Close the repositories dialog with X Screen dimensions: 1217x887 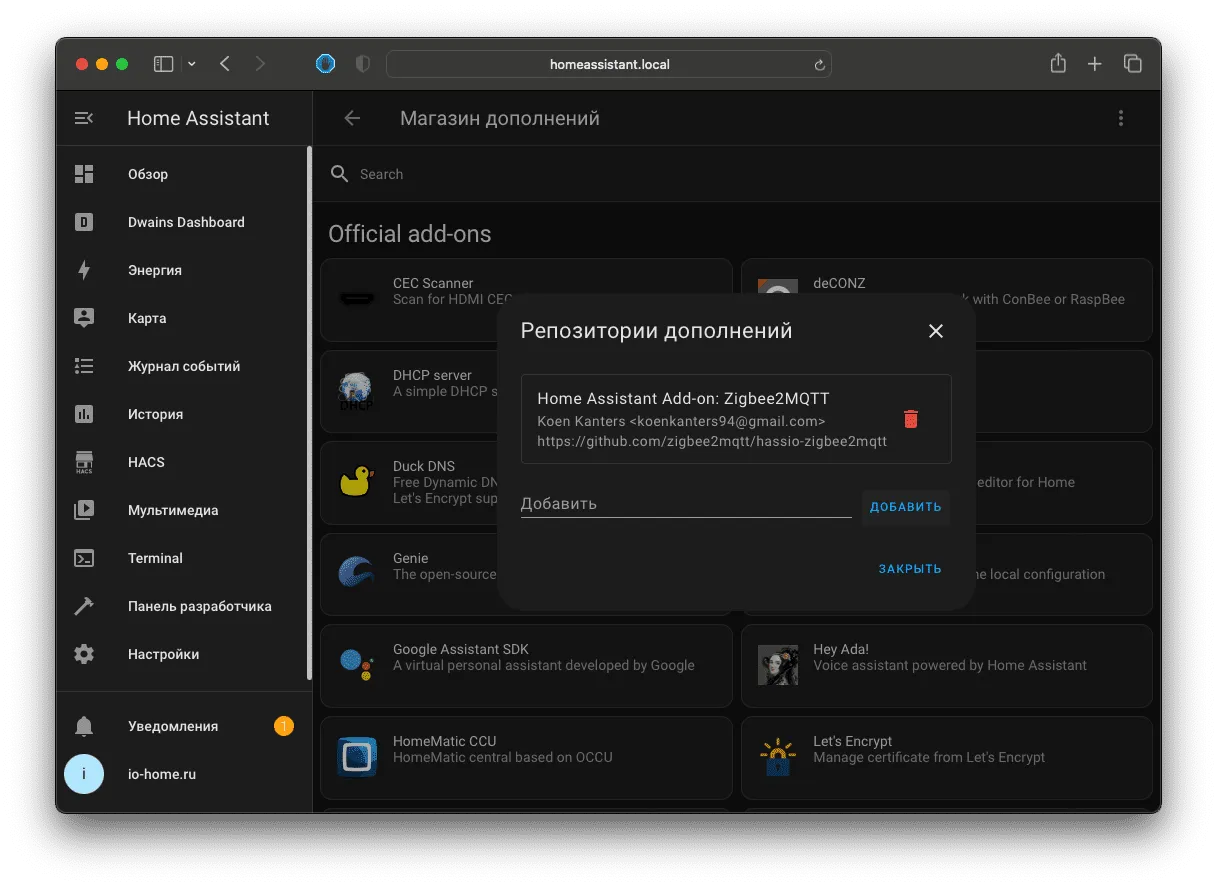point(936,331)
